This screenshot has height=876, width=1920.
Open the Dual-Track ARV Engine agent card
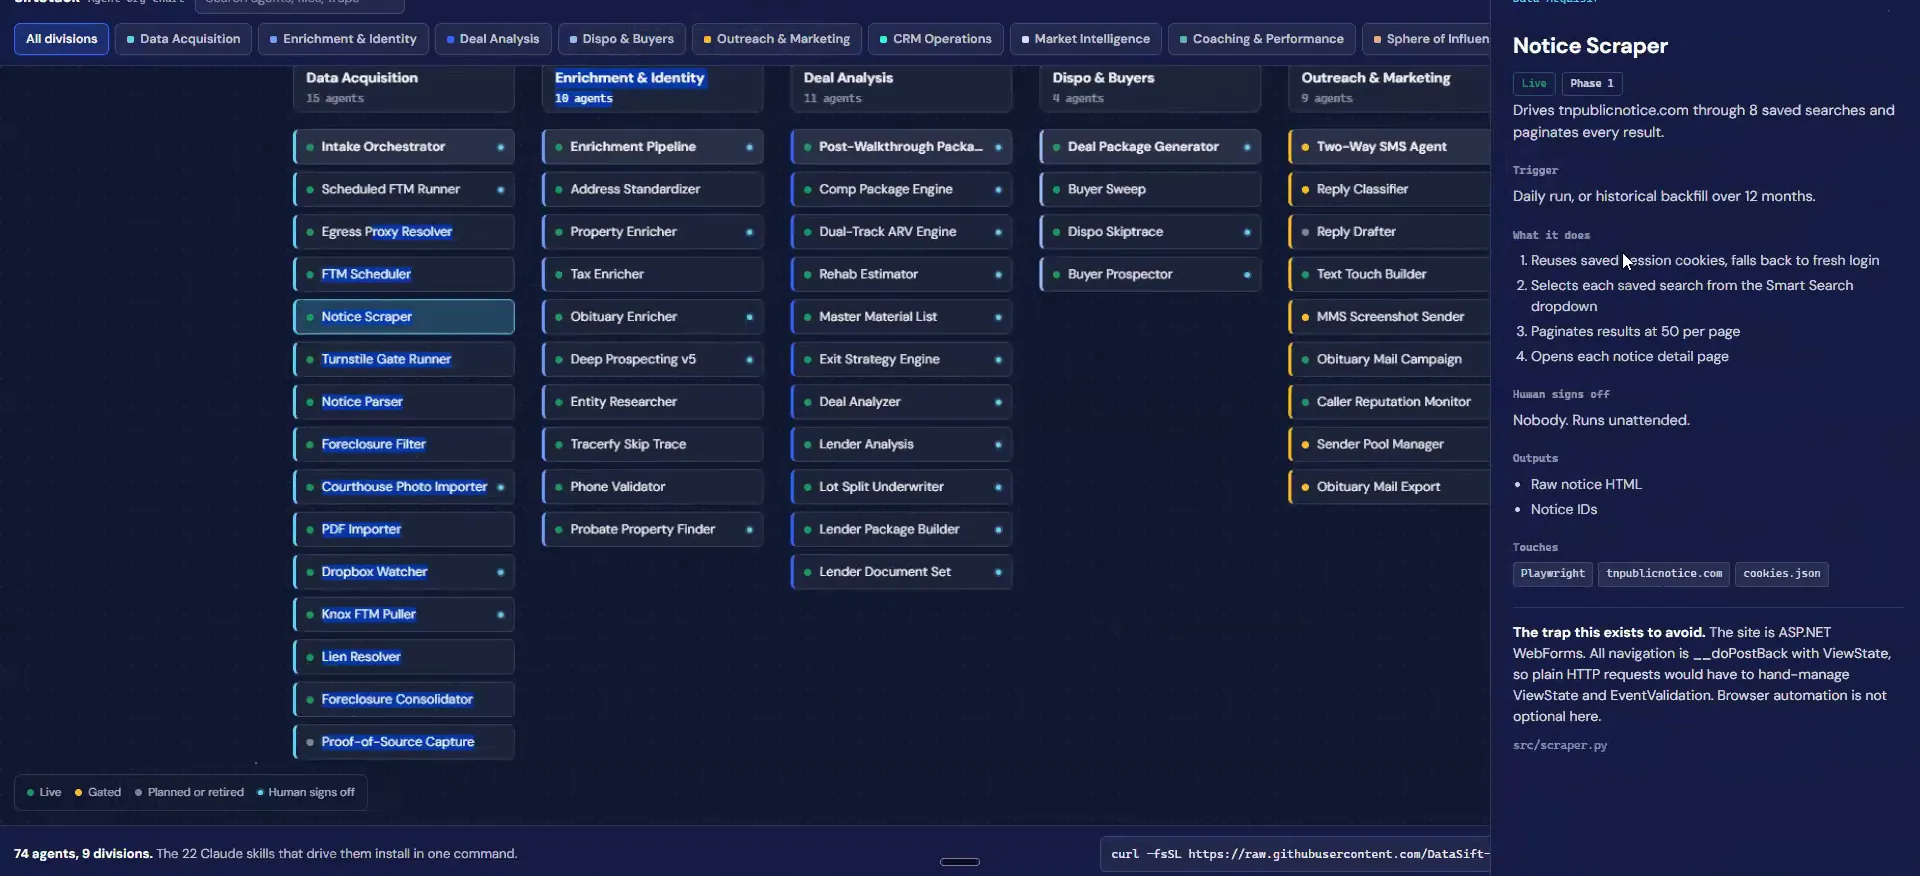[x=902, y=232]
